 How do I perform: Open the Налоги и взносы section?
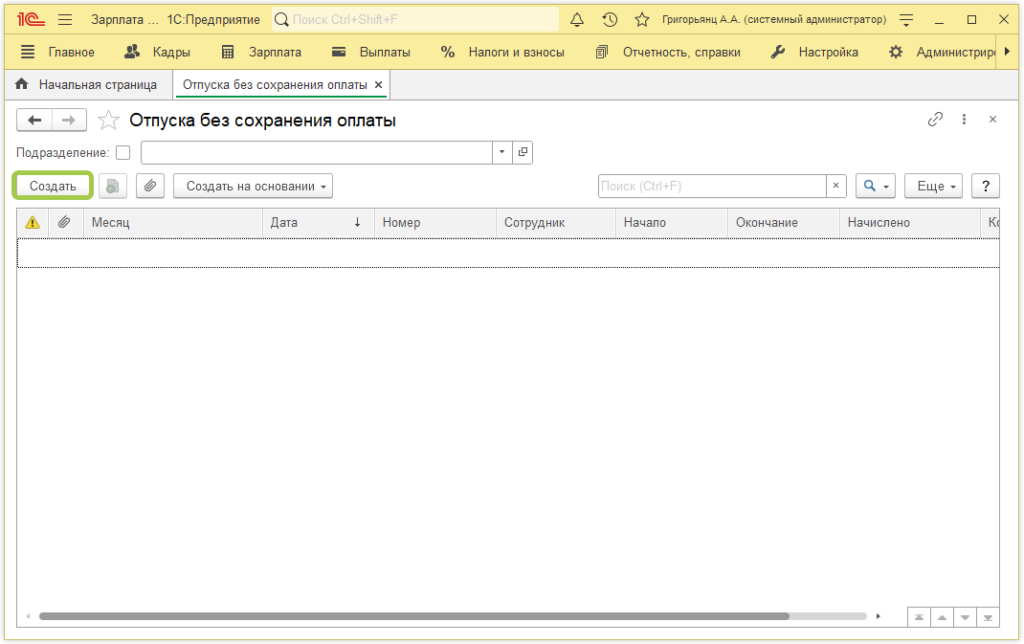pyautogui.click(x=503, y=52)
